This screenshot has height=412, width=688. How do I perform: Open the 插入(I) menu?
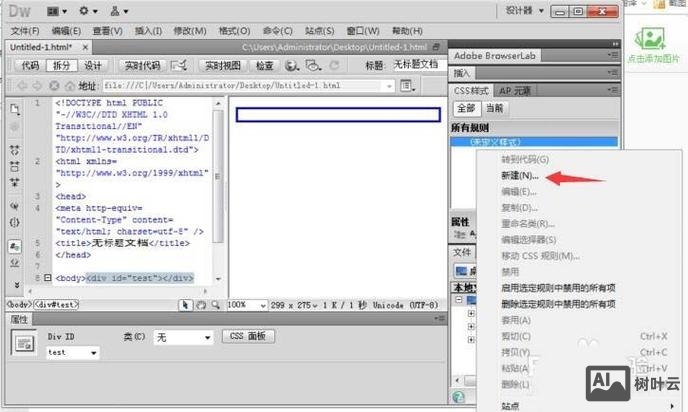point(148,31)
